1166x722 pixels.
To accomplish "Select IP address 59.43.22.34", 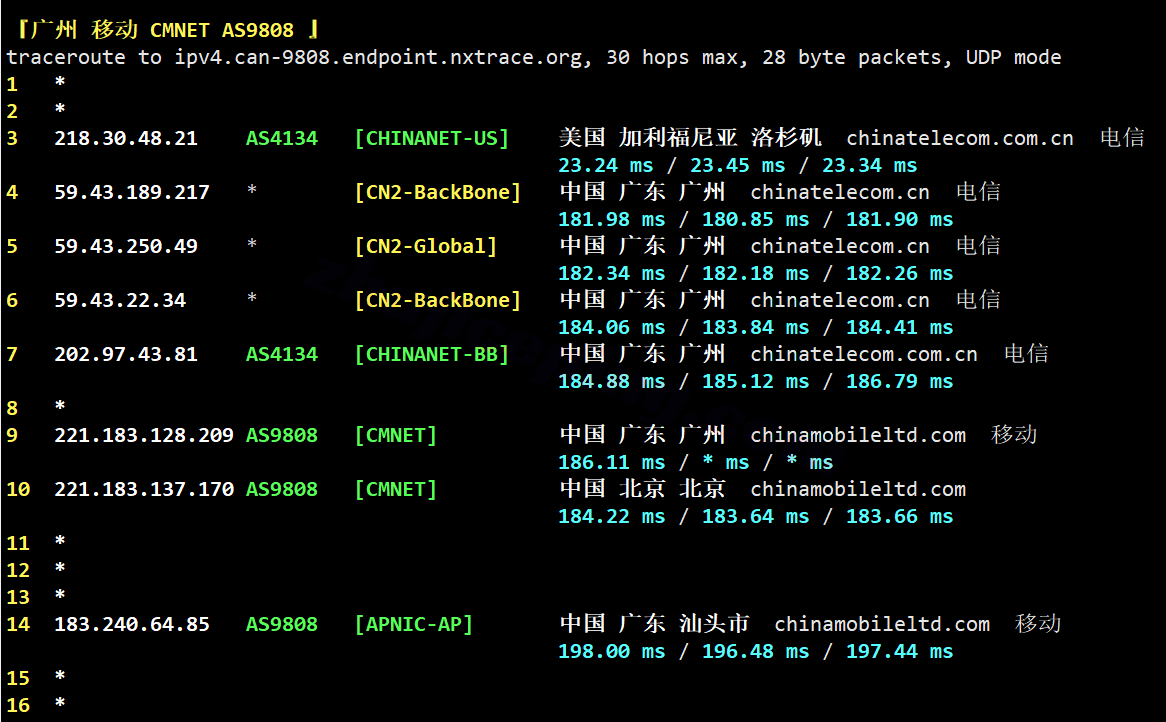I will point(120,300).
